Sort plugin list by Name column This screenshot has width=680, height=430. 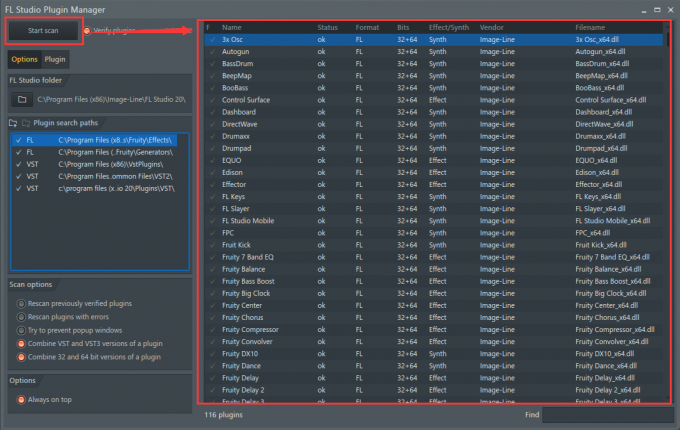click(232, 27)
